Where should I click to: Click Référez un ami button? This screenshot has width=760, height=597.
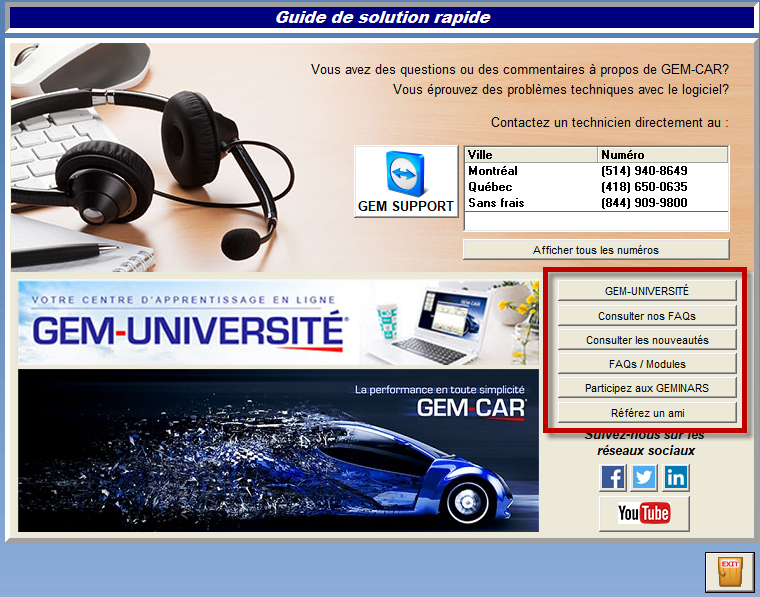[x=647, y=413]
